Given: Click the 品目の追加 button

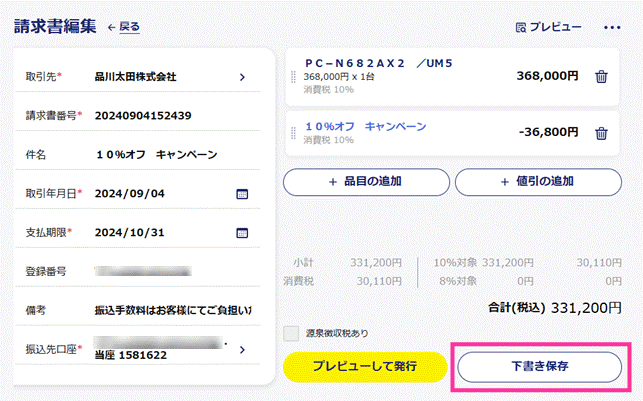Looking at the screenshot, I should pos(366,182).
